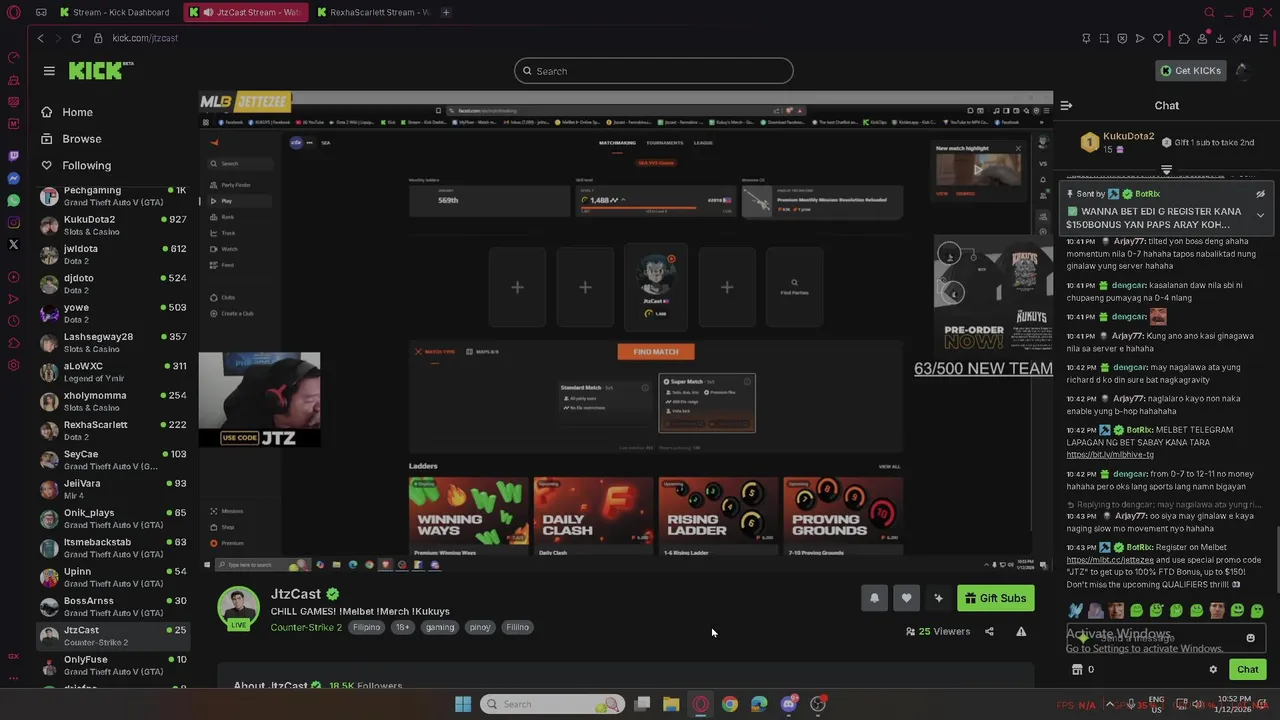Open the bit.ly/mlbhive-tg chat link
Image resolution: width=1280 pixels, height=720 pixels.
1110,455
